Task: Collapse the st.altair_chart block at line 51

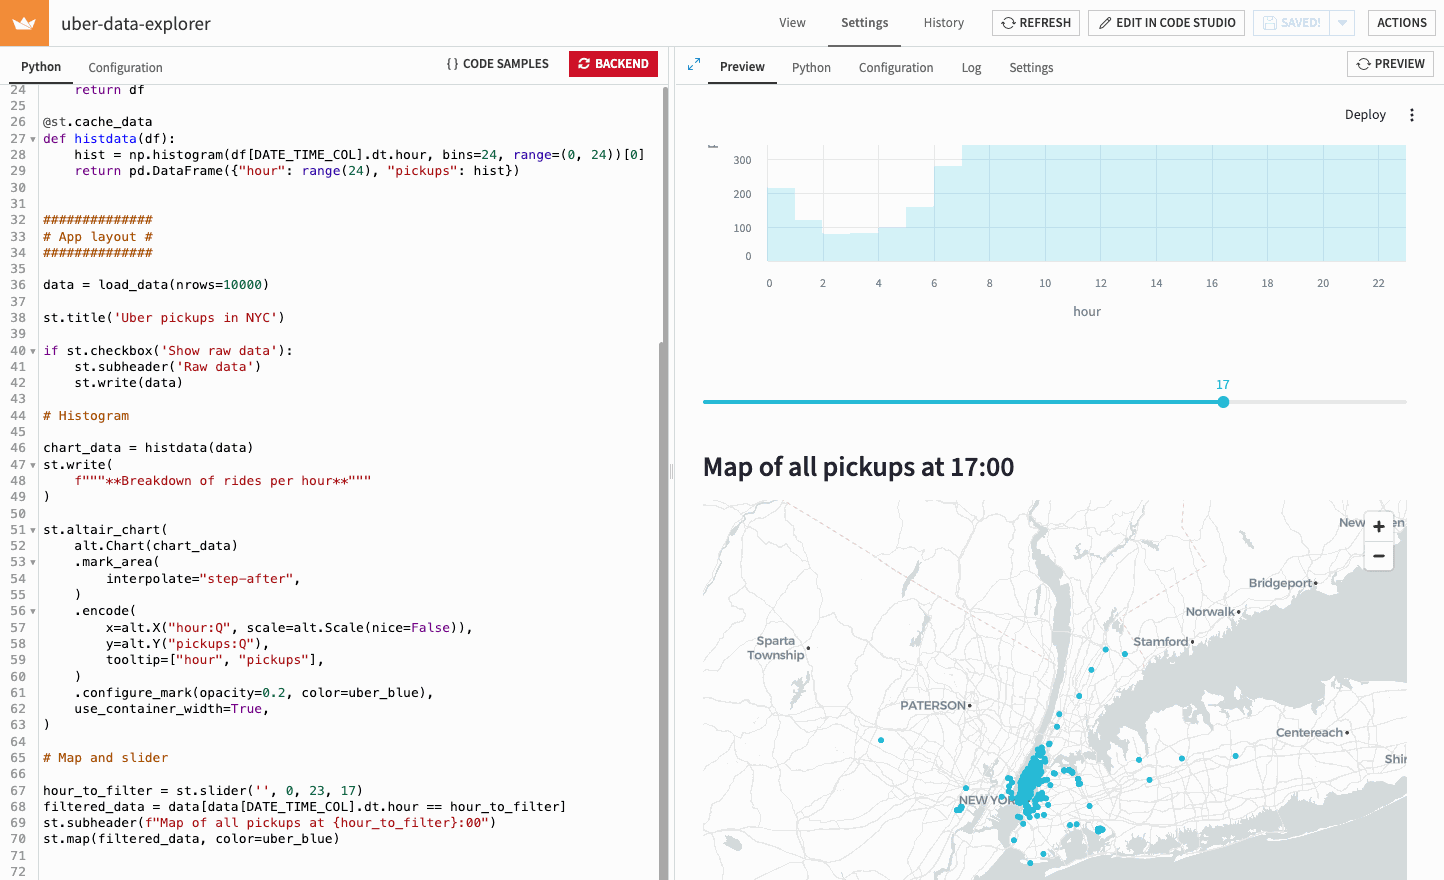Action: pyautogui.click(x=33, y=530)
